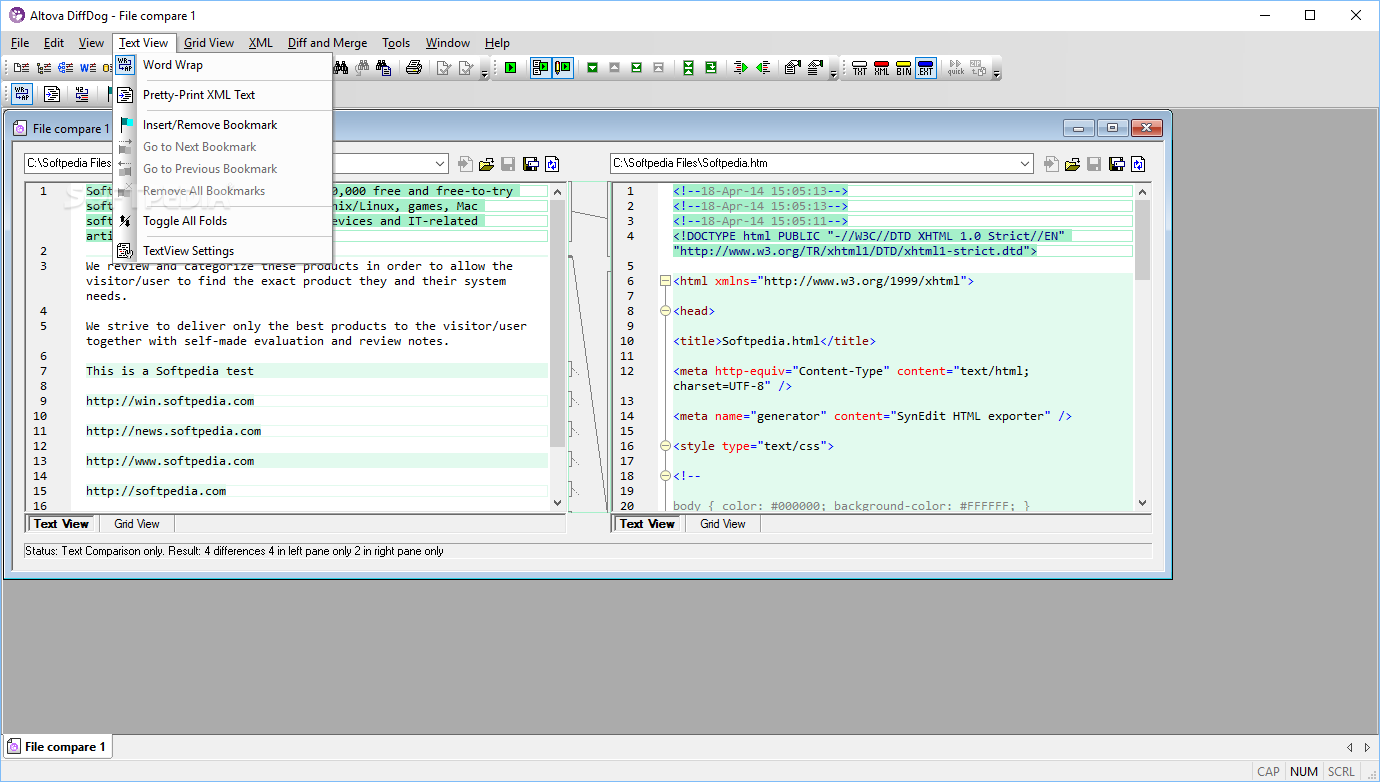The height and width of the screenshot is (782, 1380).
Task: Open the Tools menu
Action: pyautogui.click(x=396, y=43)
